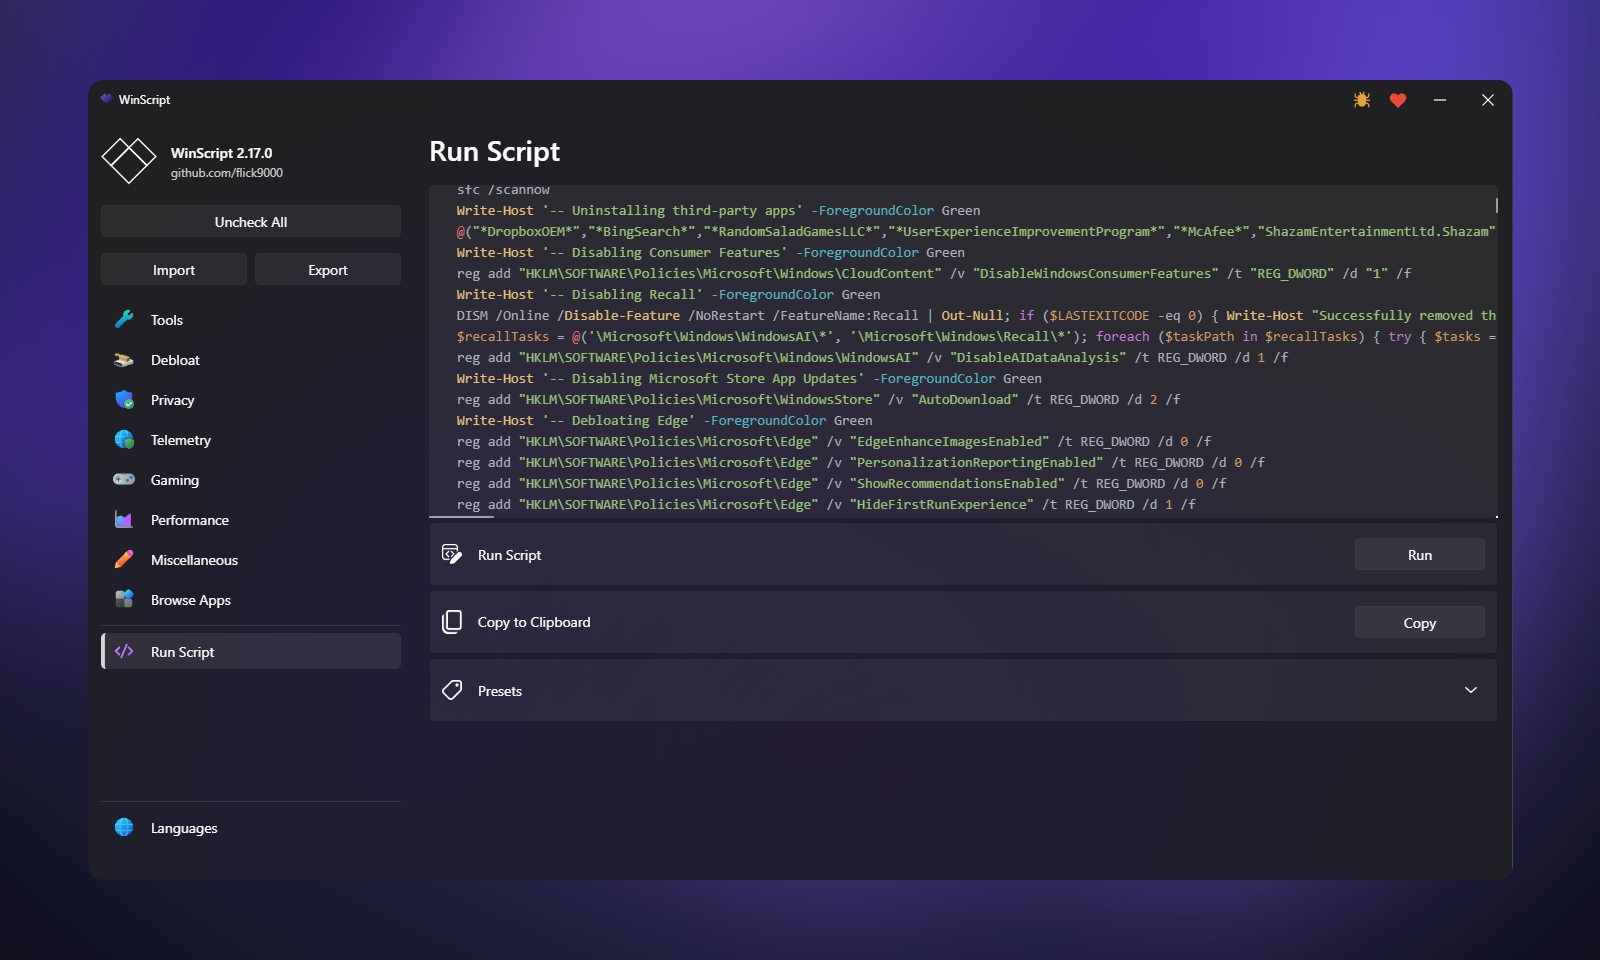Switch to the Privacy page
1600x960 pixels.
point(251,400)
